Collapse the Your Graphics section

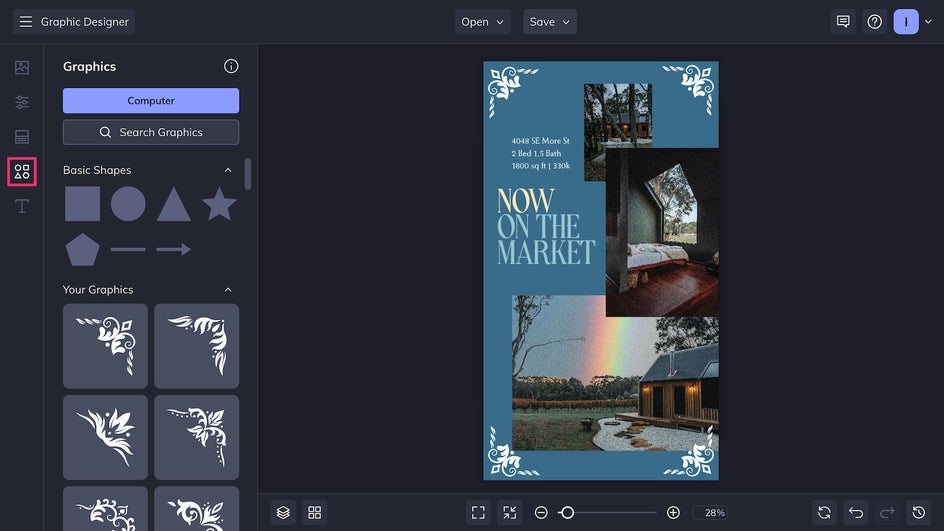(x=228, y=290)
